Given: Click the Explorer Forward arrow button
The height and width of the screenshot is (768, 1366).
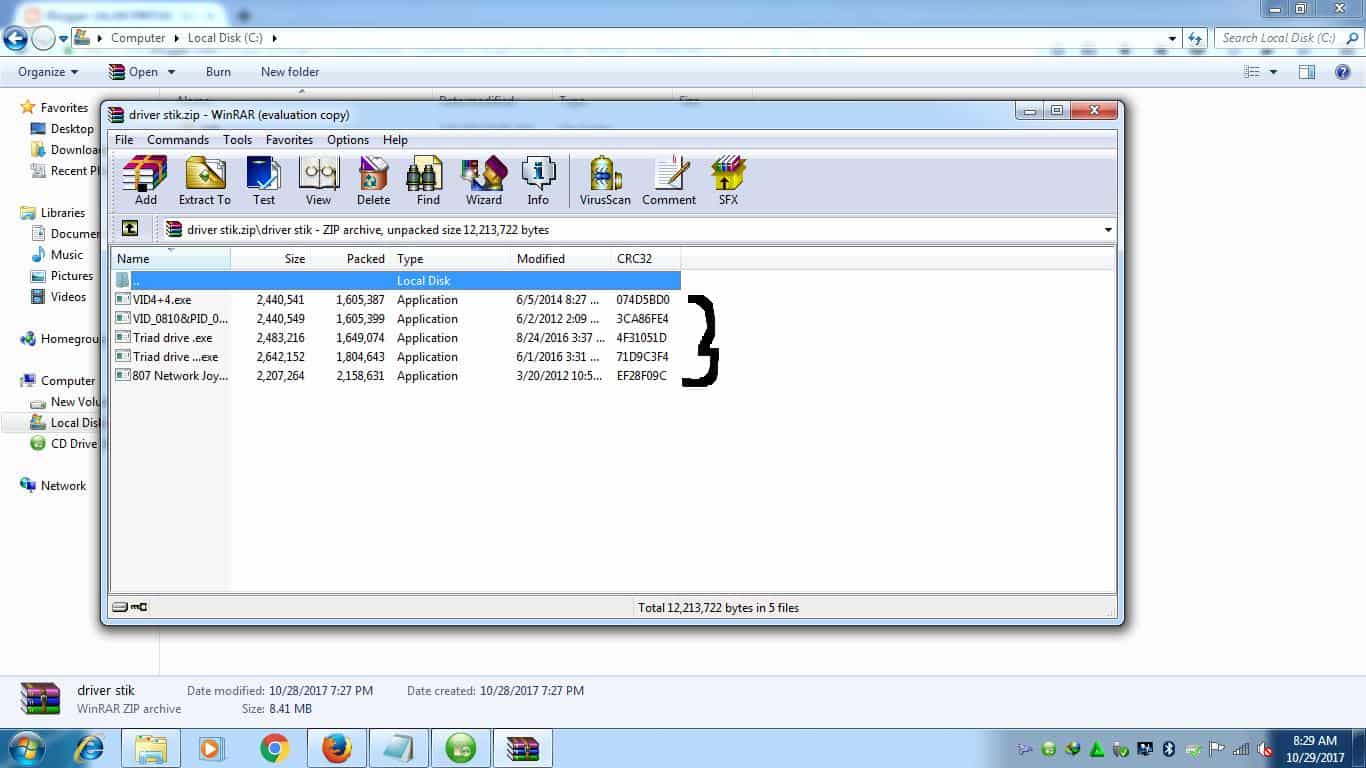Looking at the screenshot, I should tap(43, 38).
